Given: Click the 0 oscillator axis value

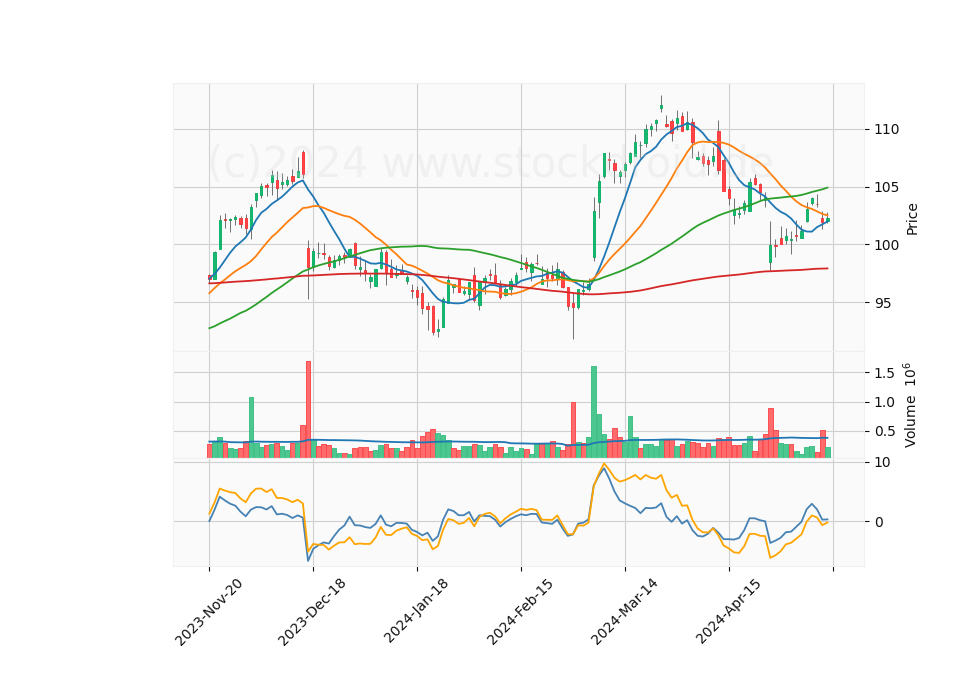Looking at the screenshot, I should click(x=879, y=522).
